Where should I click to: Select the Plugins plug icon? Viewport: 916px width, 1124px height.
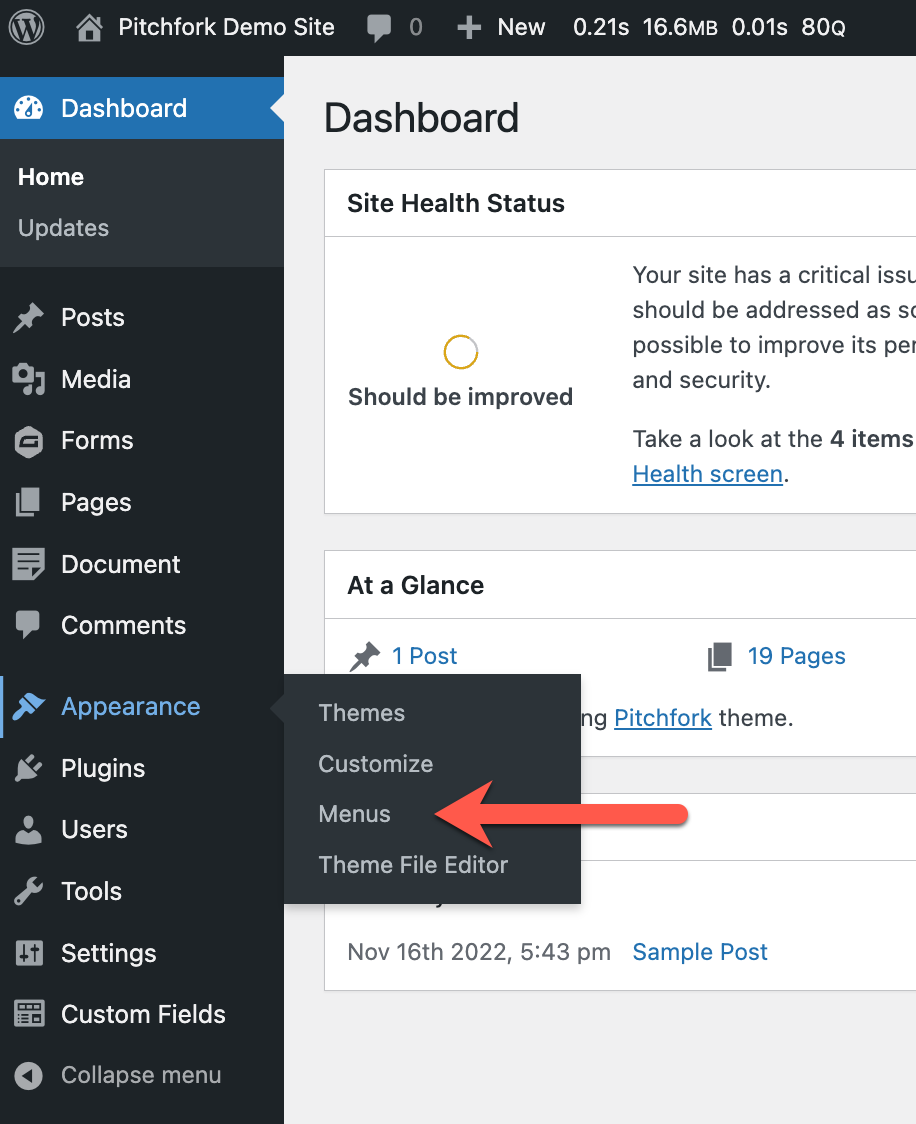click(x=30, y=768)
